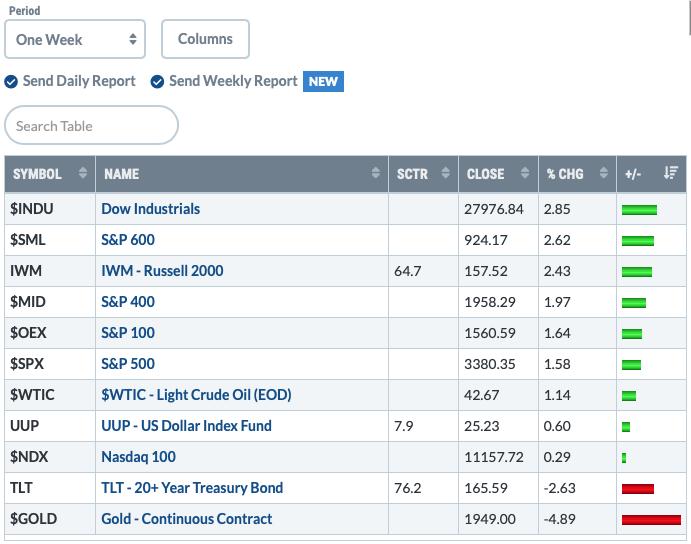
Task: Click the close value 924.17
Action: pos(486,240)
